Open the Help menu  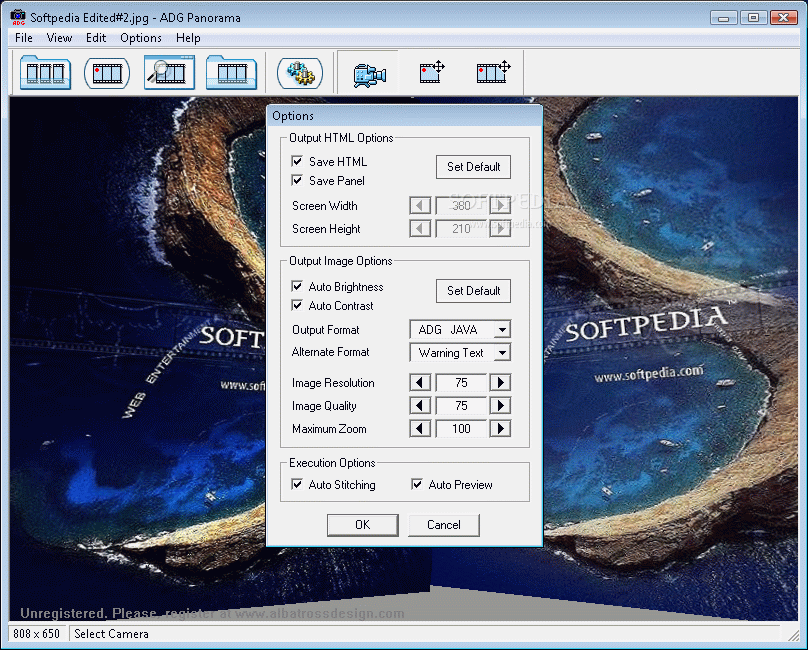click(x=188, y=38)
